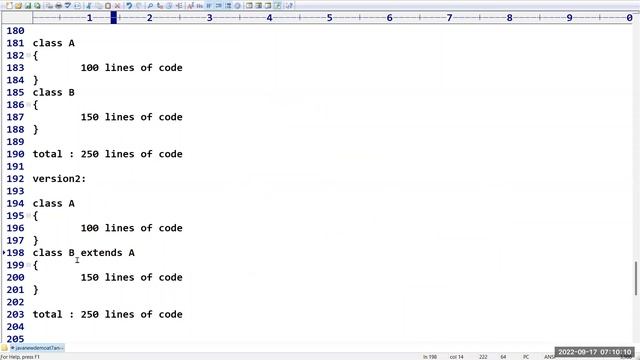Redo the edit with the greyed arrow icon

pyautogui.click(x=139, y=6)
